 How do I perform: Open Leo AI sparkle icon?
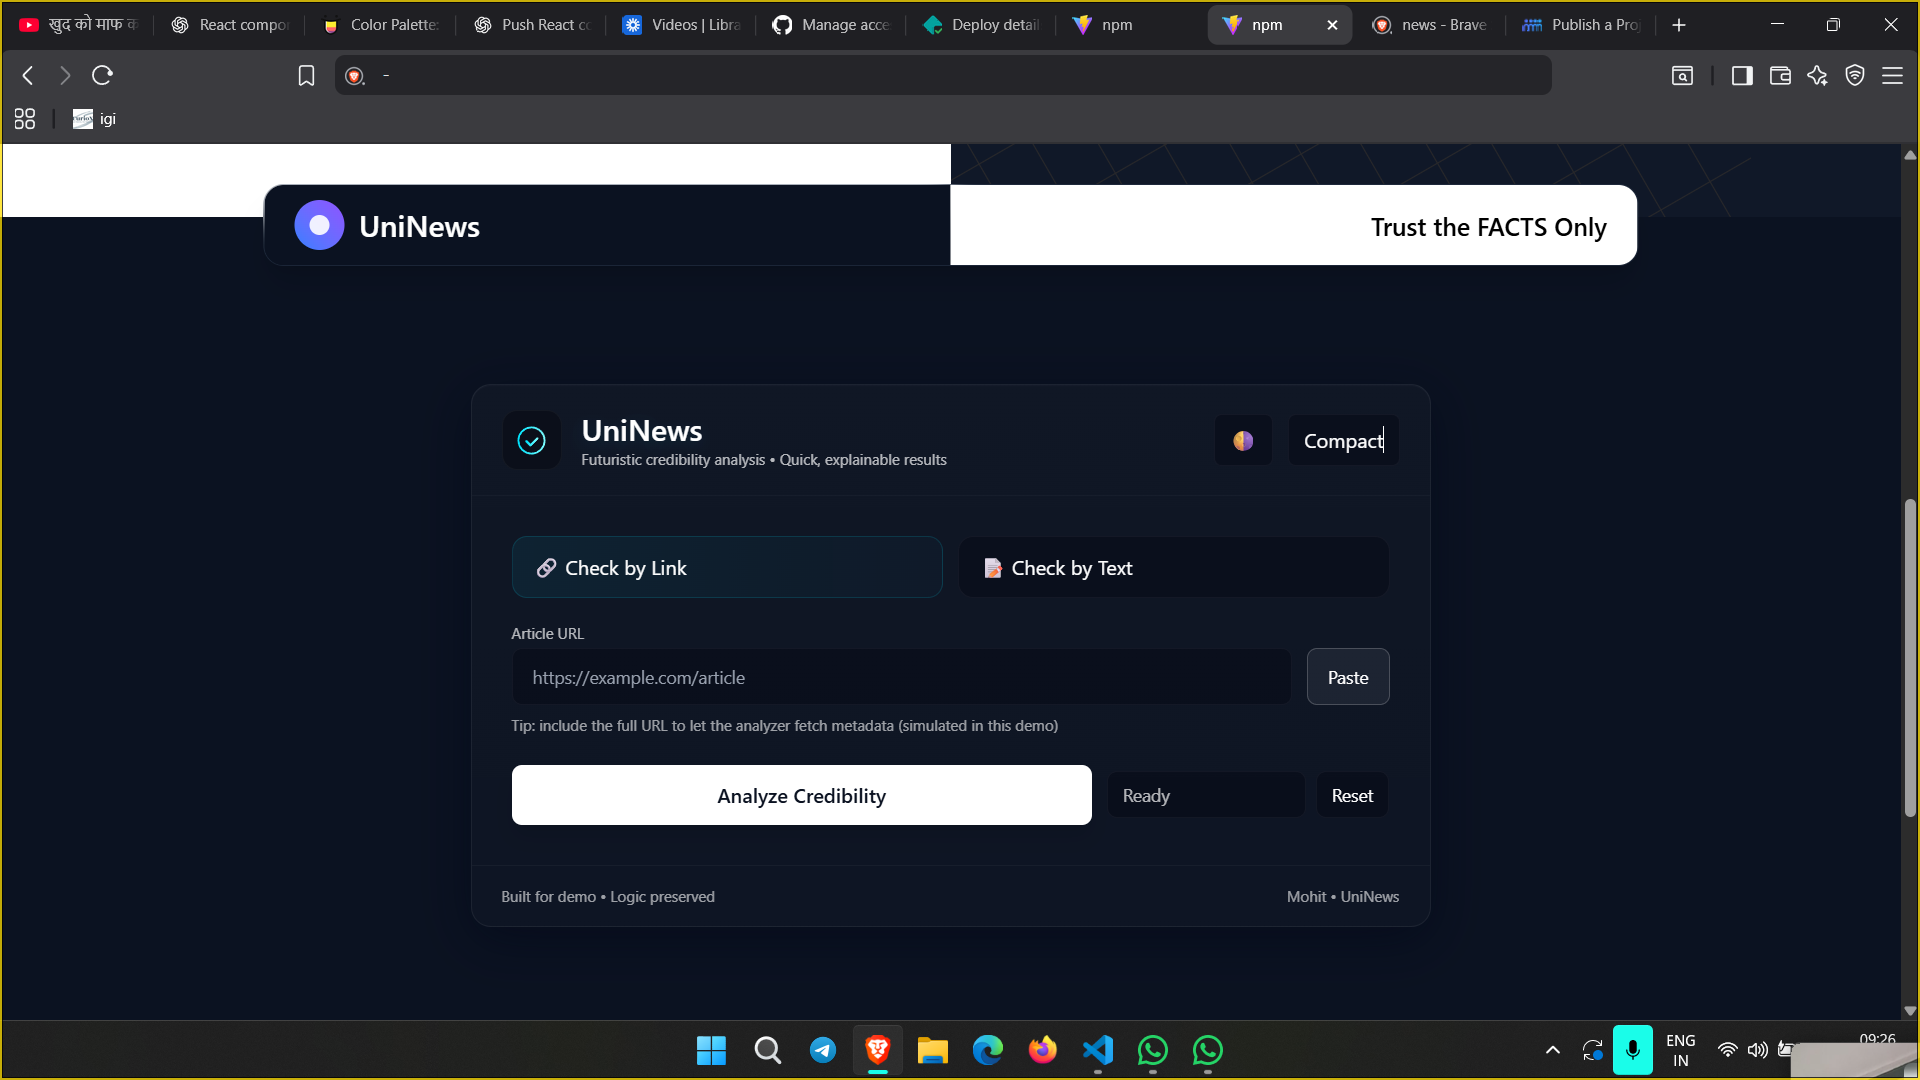pos(1817,76)
